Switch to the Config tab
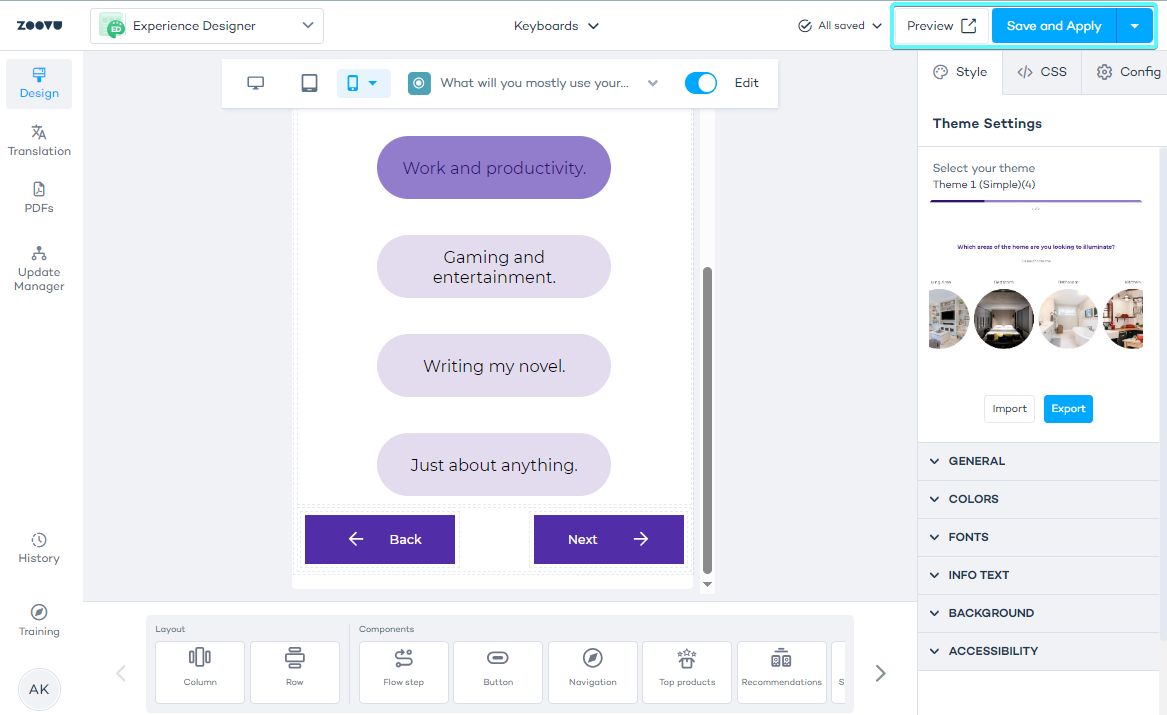The height and width of the screenshot is (715, 1167). (x=1129, y=72)
